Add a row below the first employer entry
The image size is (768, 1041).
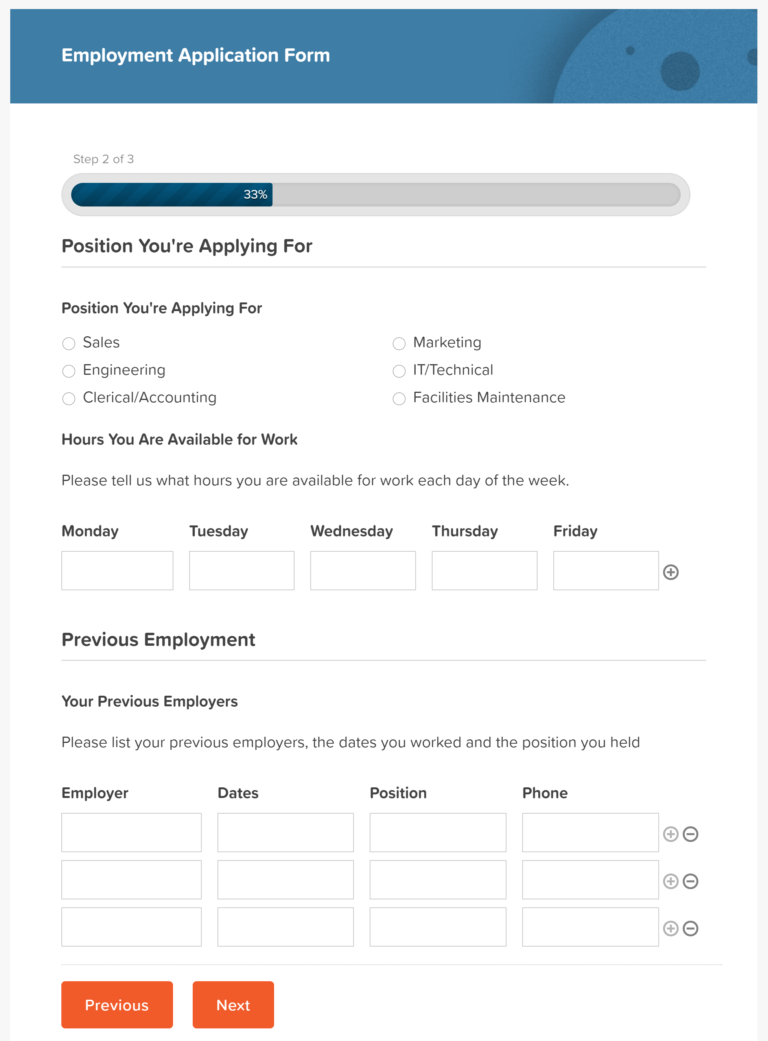tap(671, 833)
